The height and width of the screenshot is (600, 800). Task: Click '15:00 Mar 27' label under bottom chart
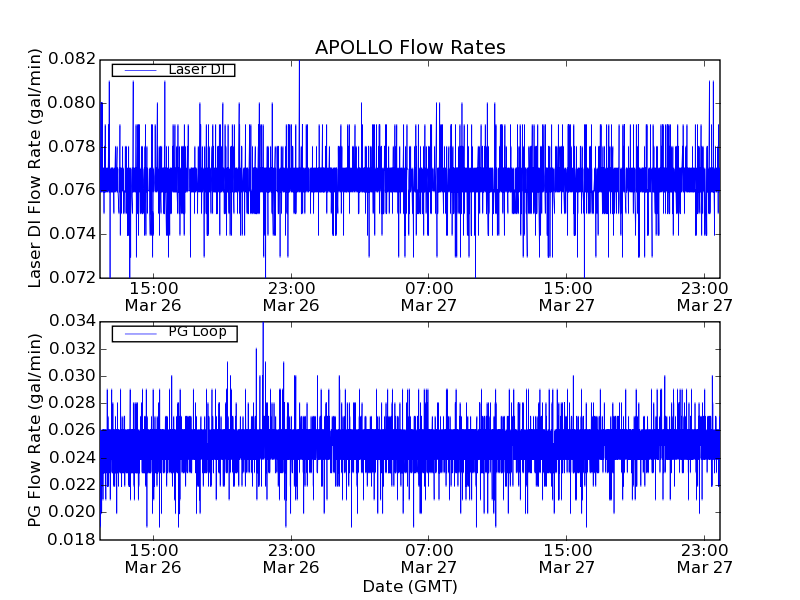pyautogui.click(x=567, y=559)
